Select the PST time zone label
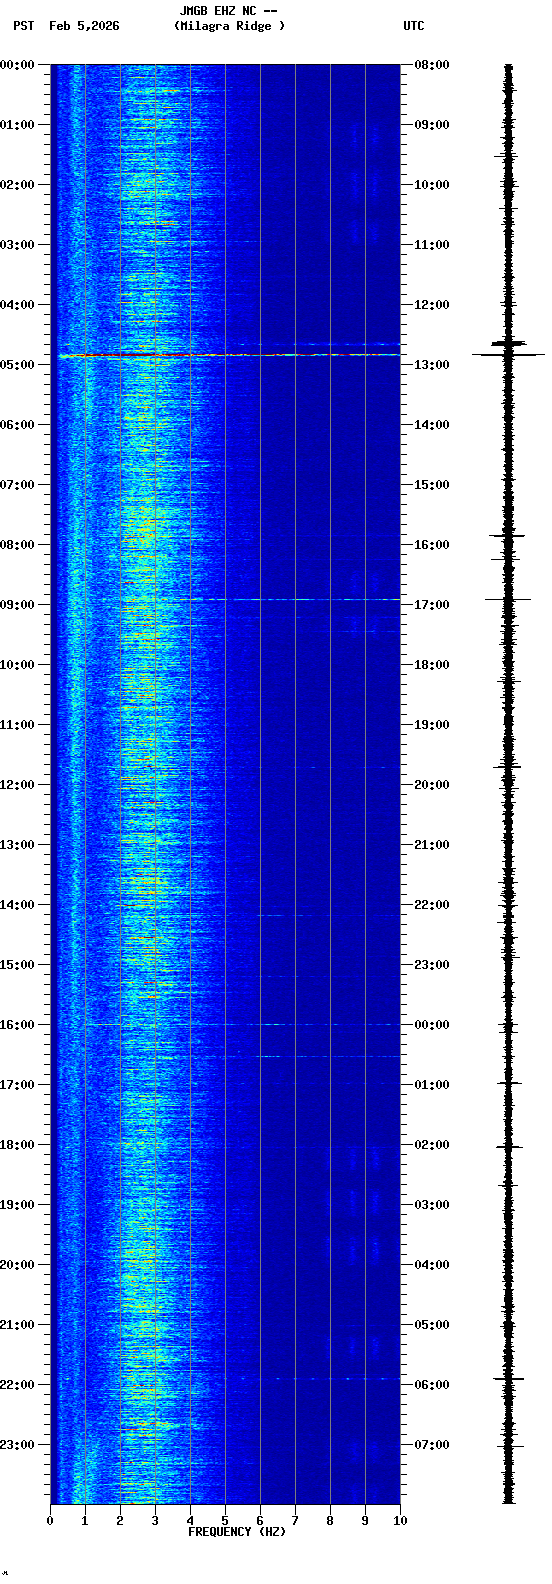 [x=24, y=26]
